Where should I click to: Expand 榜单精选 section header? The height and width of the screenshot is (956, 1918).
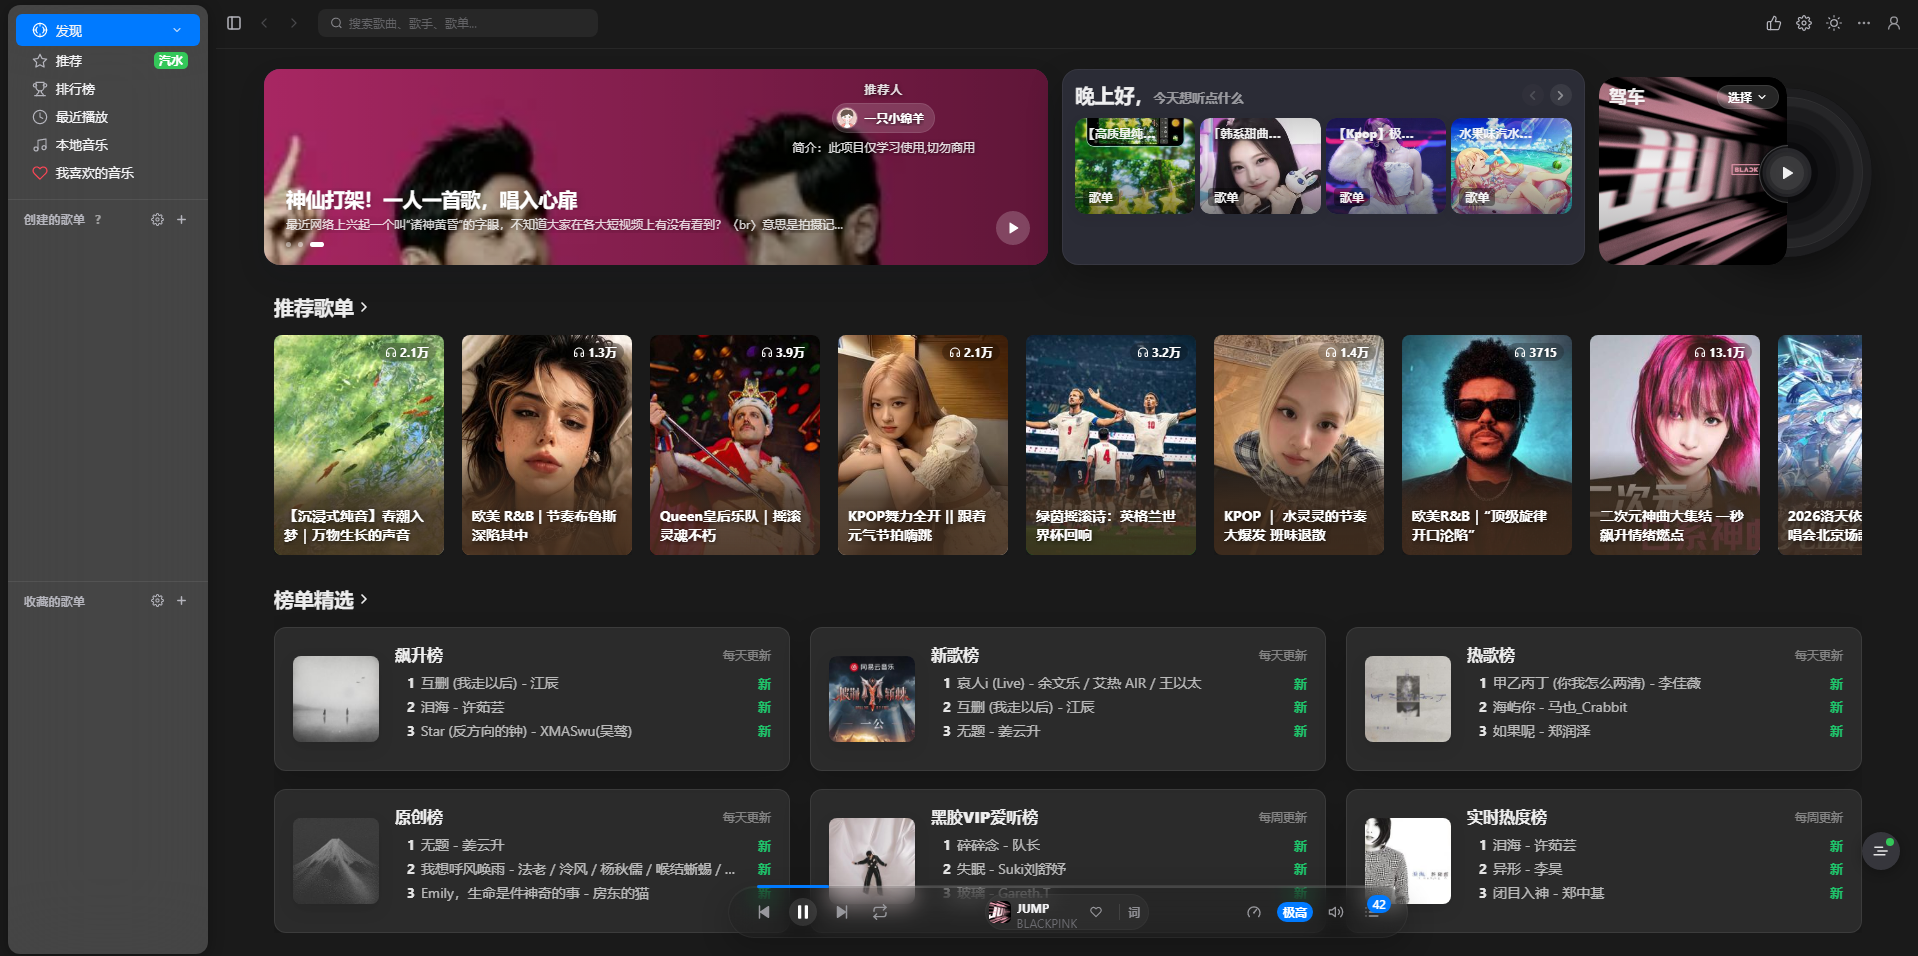coord(321,600)
